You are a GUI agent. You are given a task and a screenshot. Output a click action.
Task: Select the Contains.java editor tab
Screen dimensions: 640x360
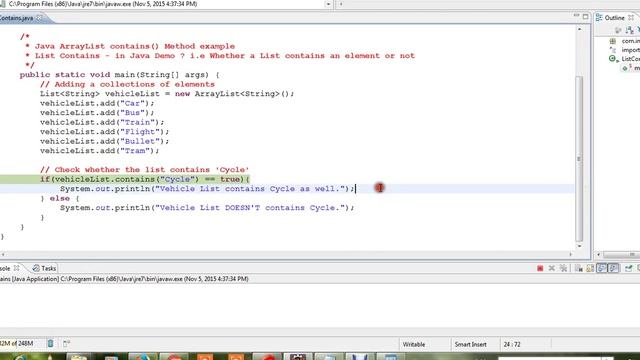(x=17, y=18)
